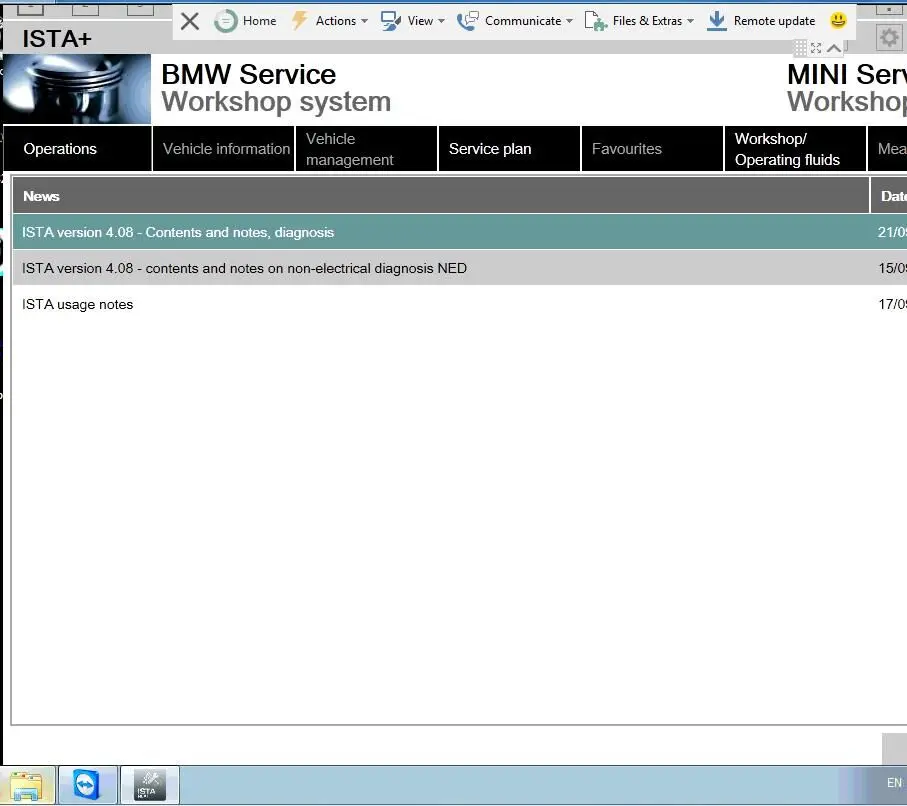Switch to Vehicle management tab
Viewport: 907px width, 806px height.
click(x=366, y=149)
